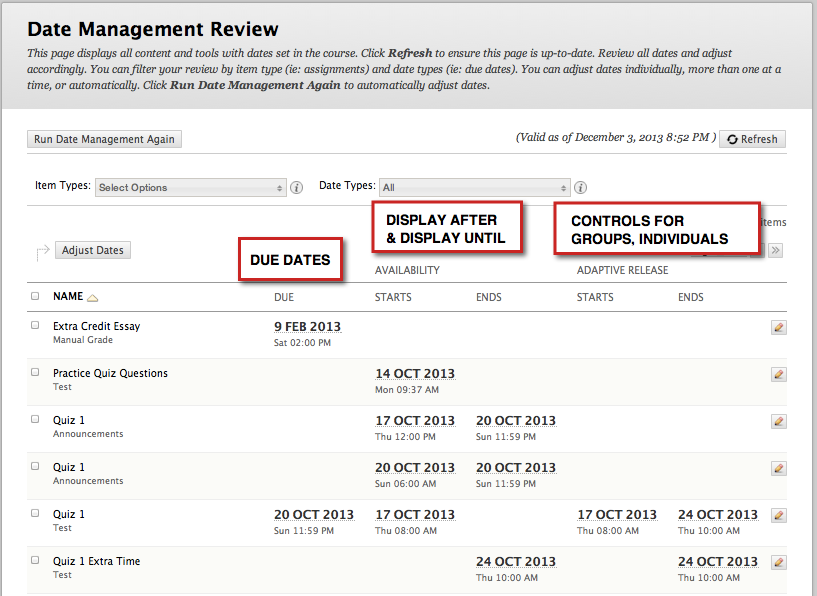Click edit pencil for Extra Credit Essay
The image size is (817, 596).
click(x=778, y=327)
